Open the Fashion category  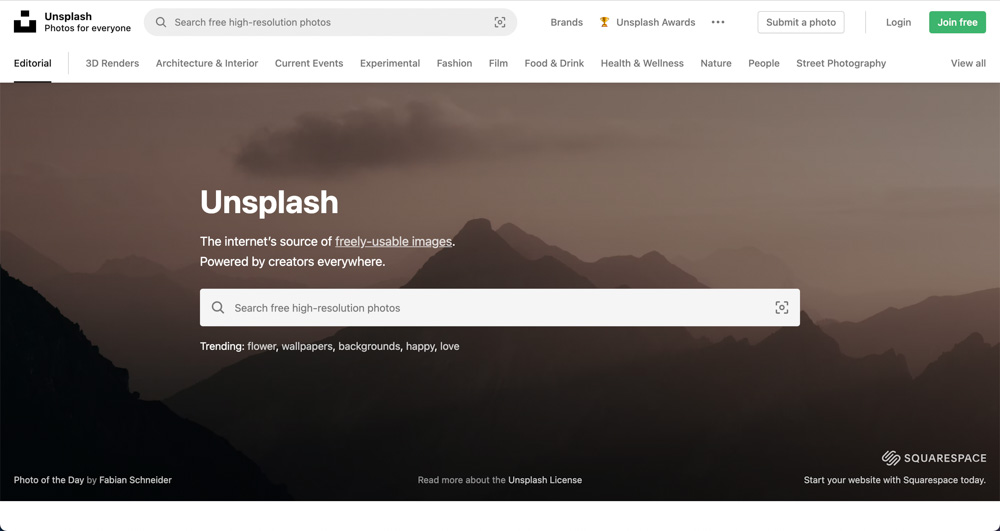pyautogui.click(x=454, y=63)
